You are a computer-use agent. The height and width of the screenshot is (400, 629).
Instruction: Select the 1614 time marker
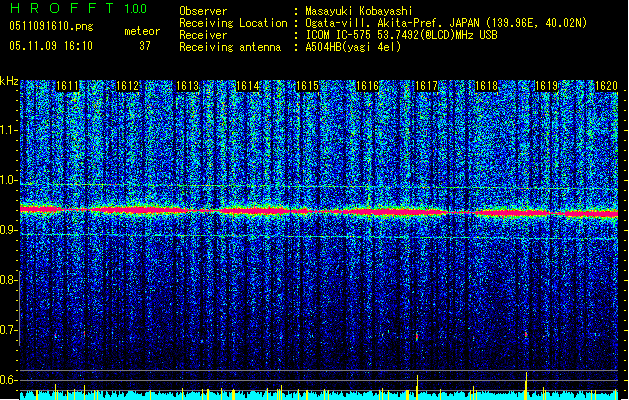(248, 87)
